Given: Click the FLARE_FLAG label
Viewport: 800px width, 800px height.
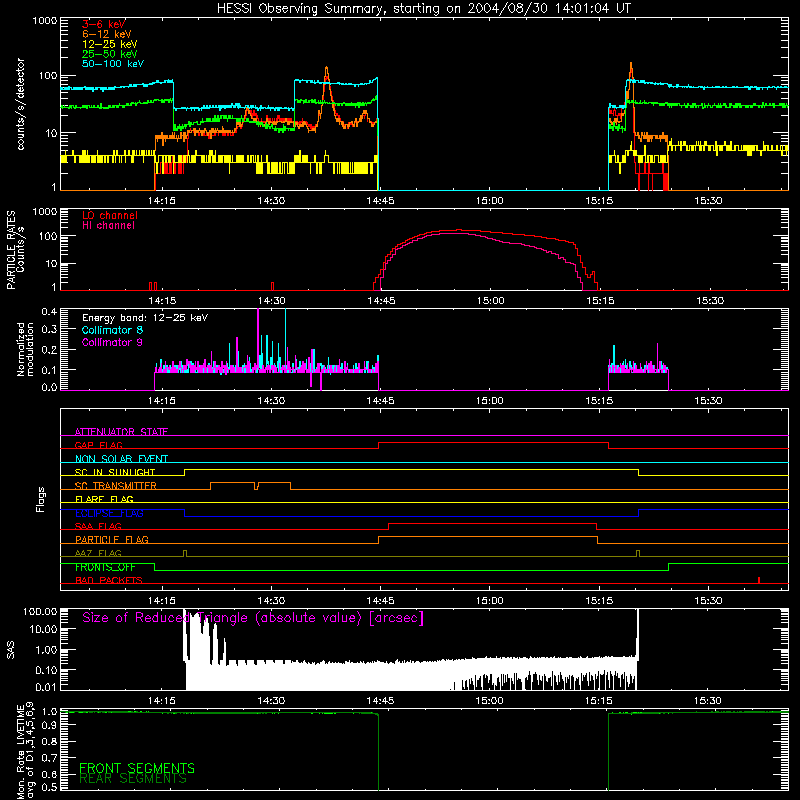Looking at the screenshot, I should (104, 499).
